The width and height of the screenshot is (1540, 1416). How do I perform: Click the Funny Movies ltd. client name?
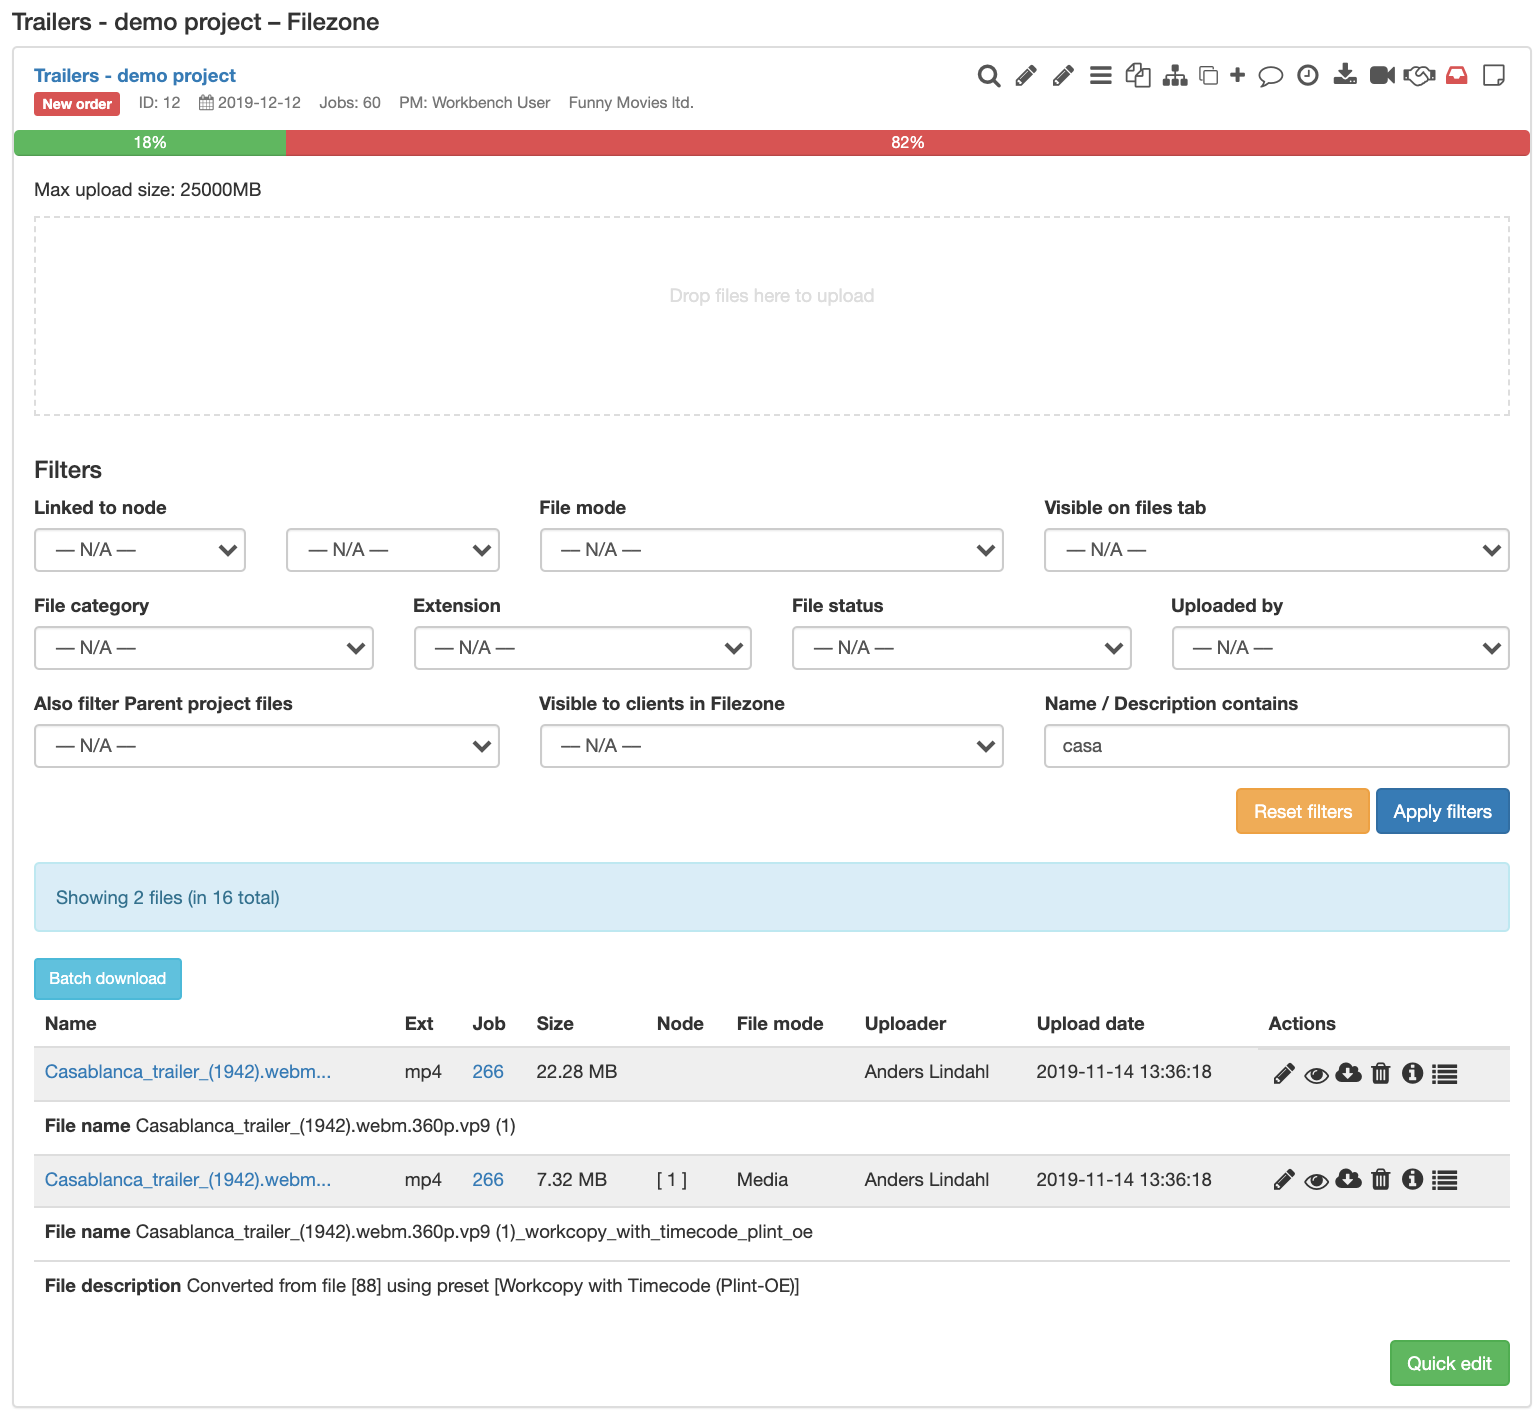point(631,103)
